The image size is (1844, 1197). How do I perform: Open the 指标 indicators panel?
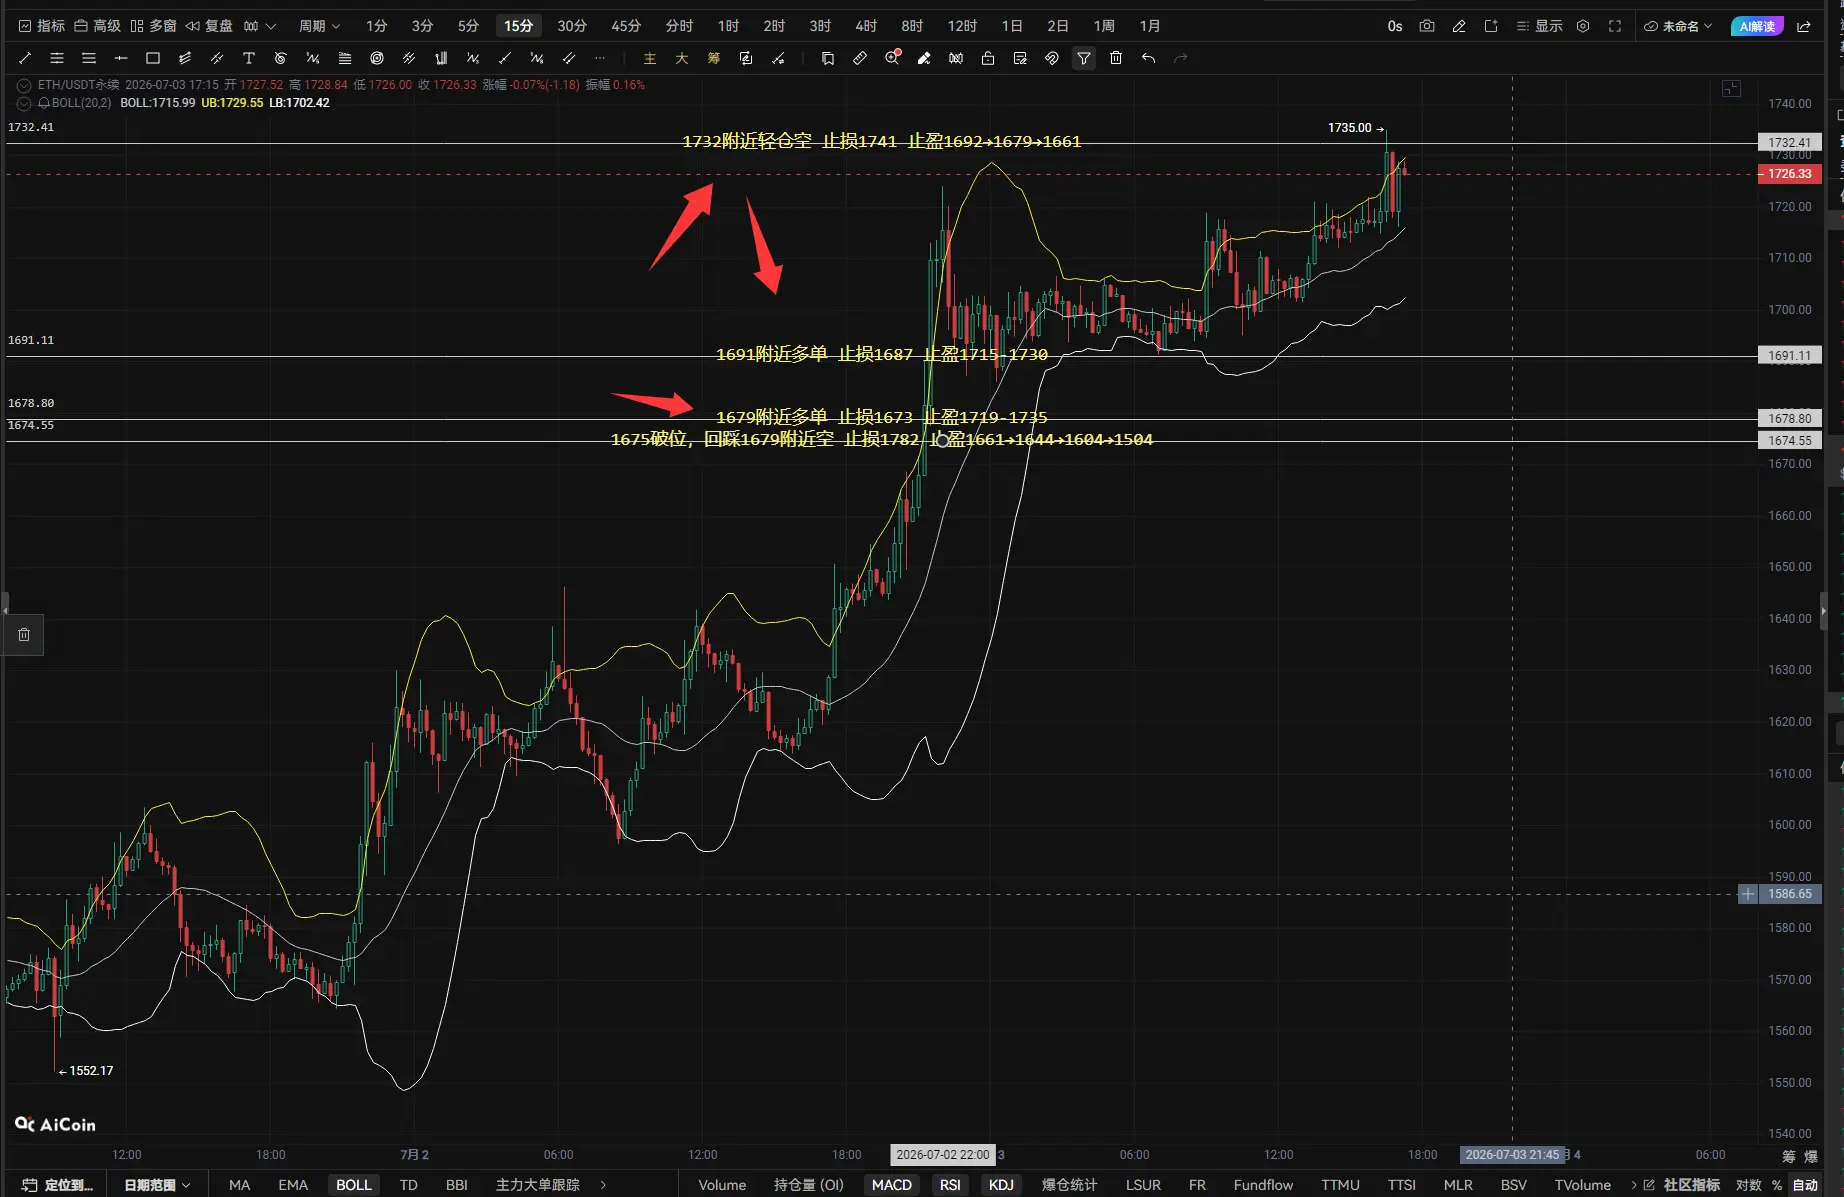click(x=42, y=26)
